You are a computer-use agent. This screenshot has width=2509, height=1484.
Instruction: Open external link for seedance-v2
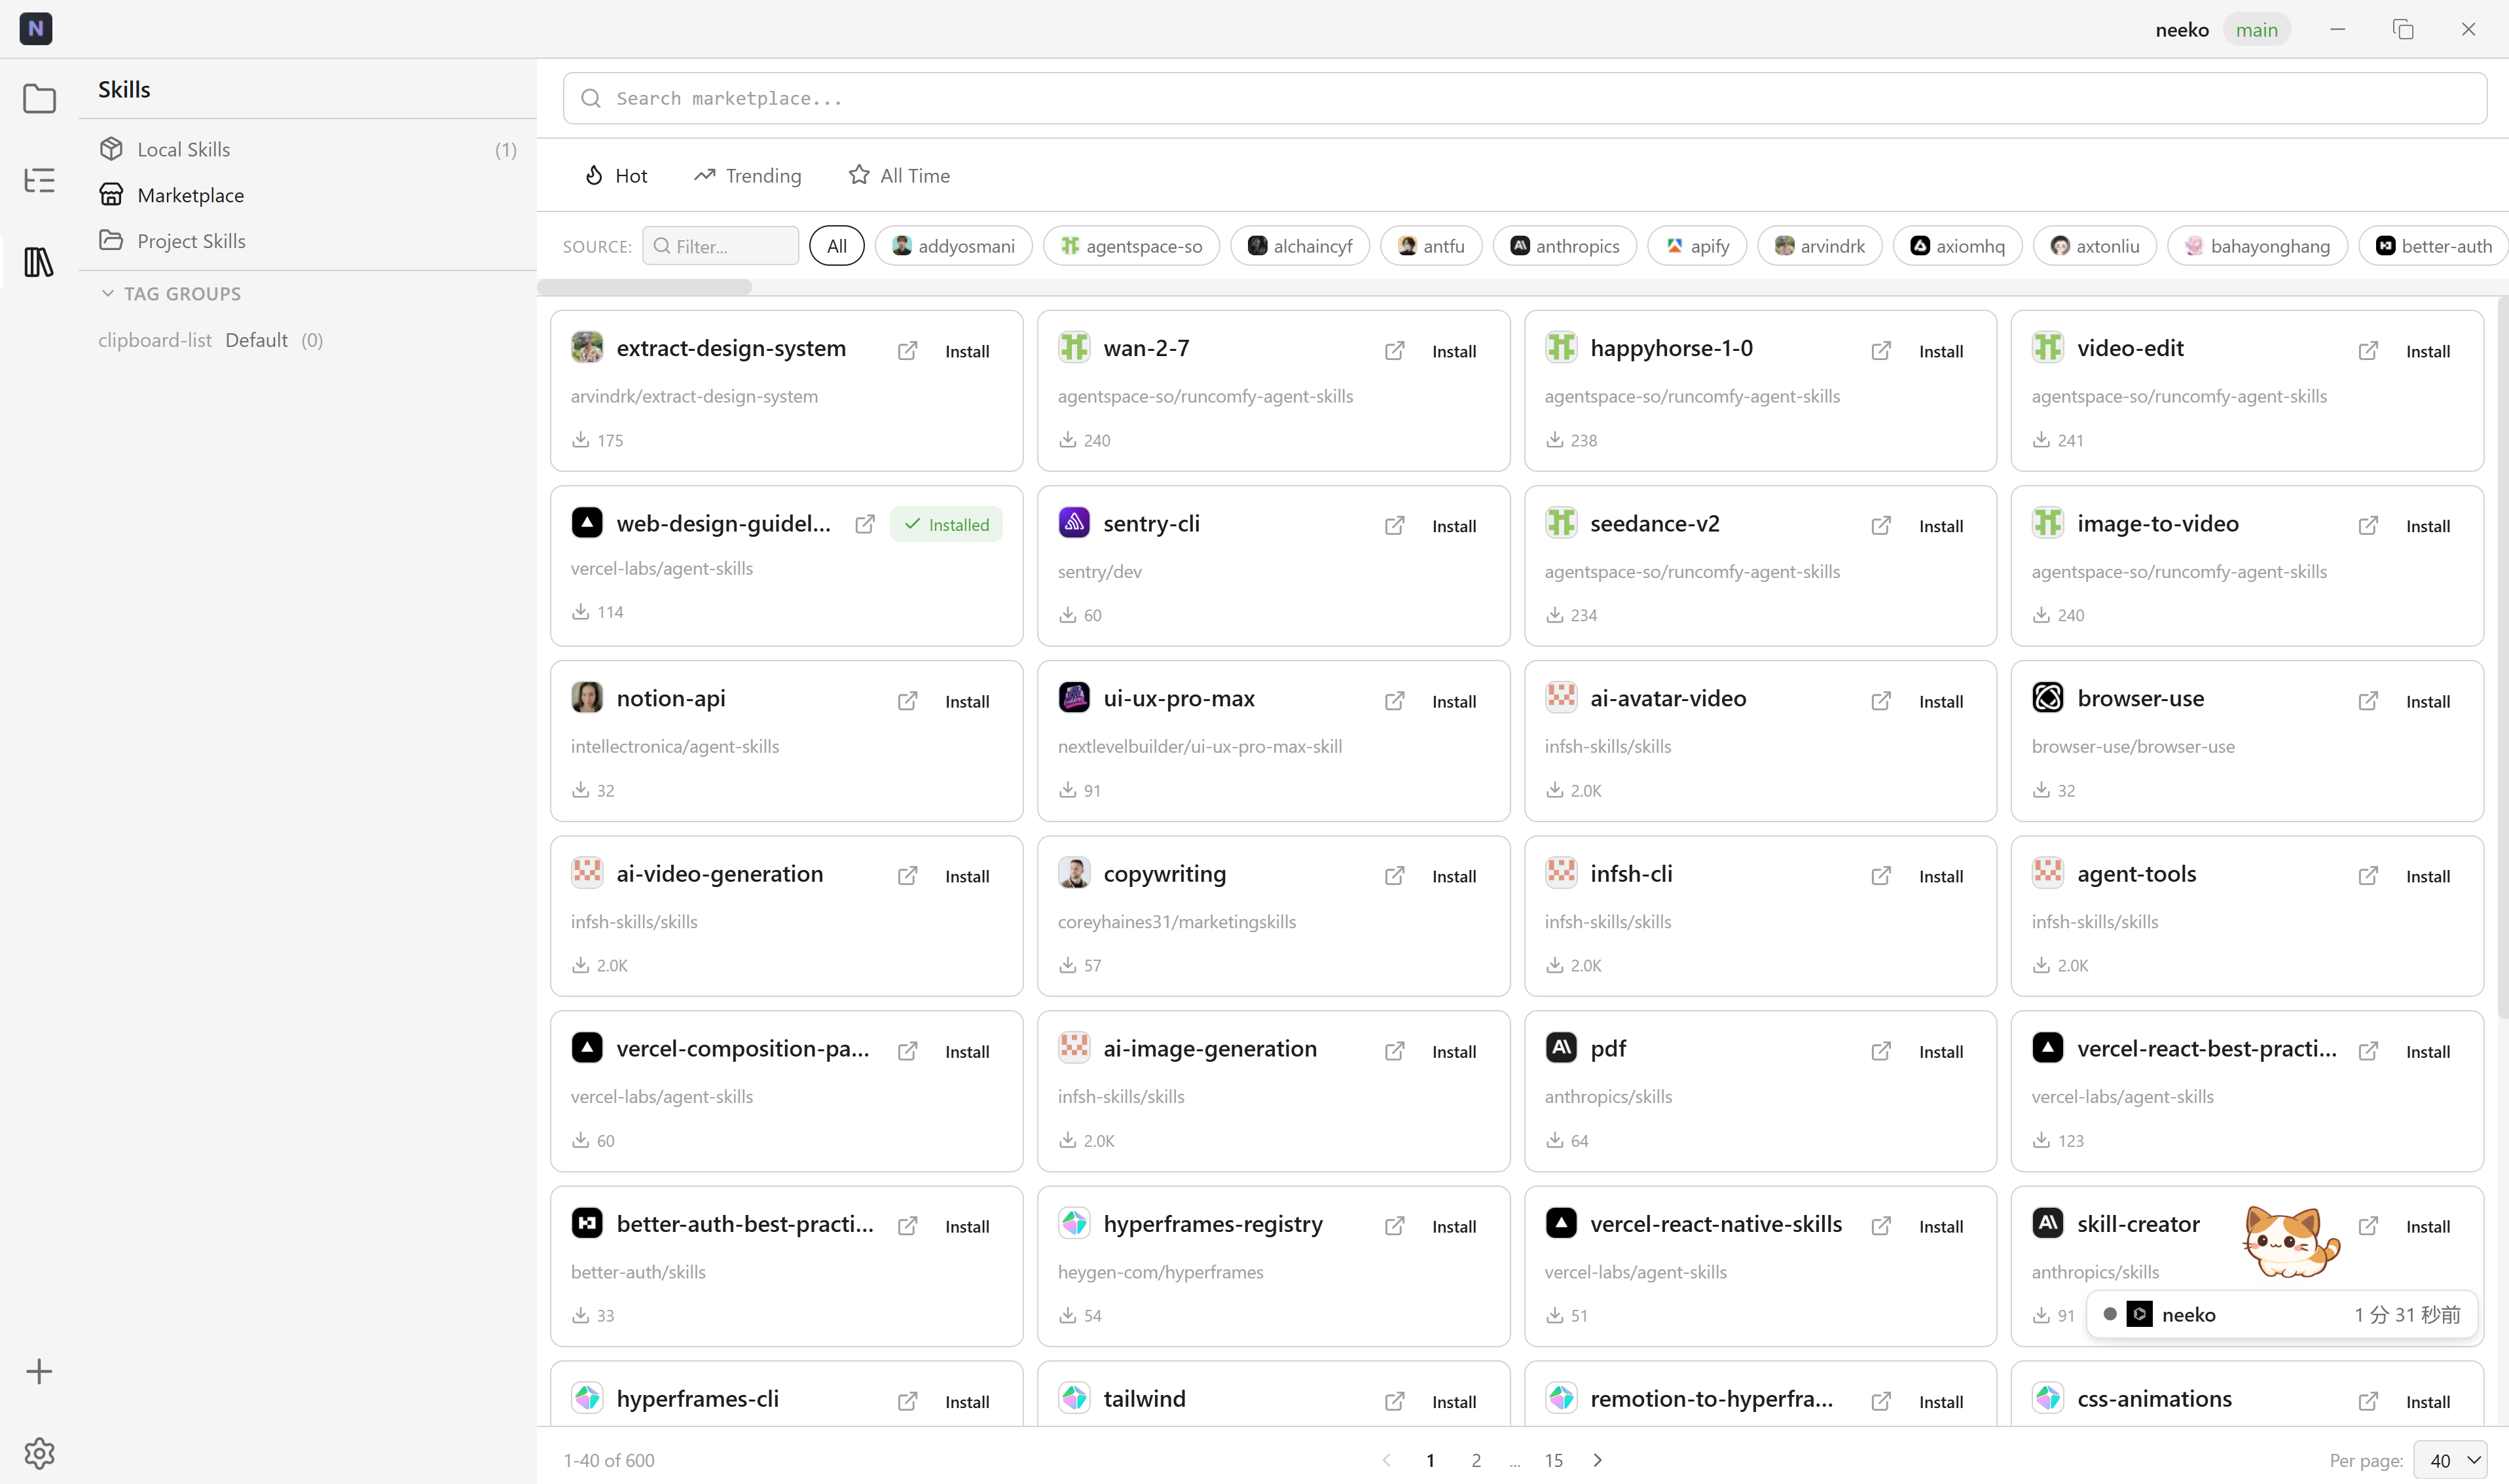pos(1881,526)
